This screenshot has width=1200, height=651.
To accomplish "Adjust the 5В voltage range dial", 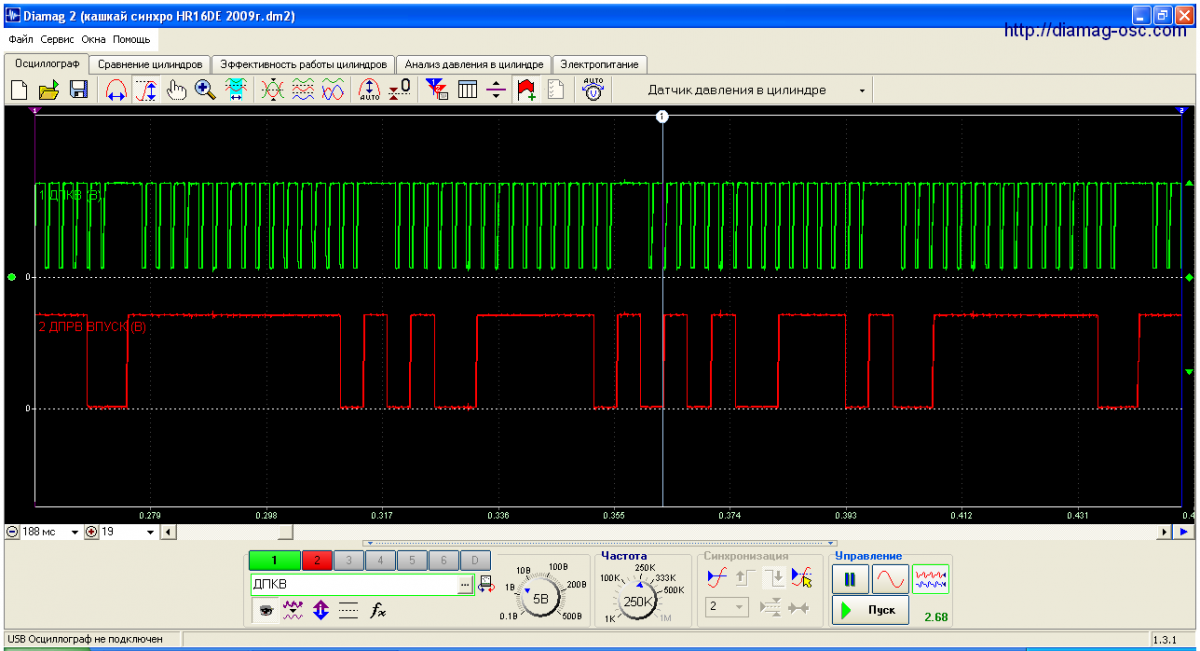I will pyautogui.click(x=541, y=599).
